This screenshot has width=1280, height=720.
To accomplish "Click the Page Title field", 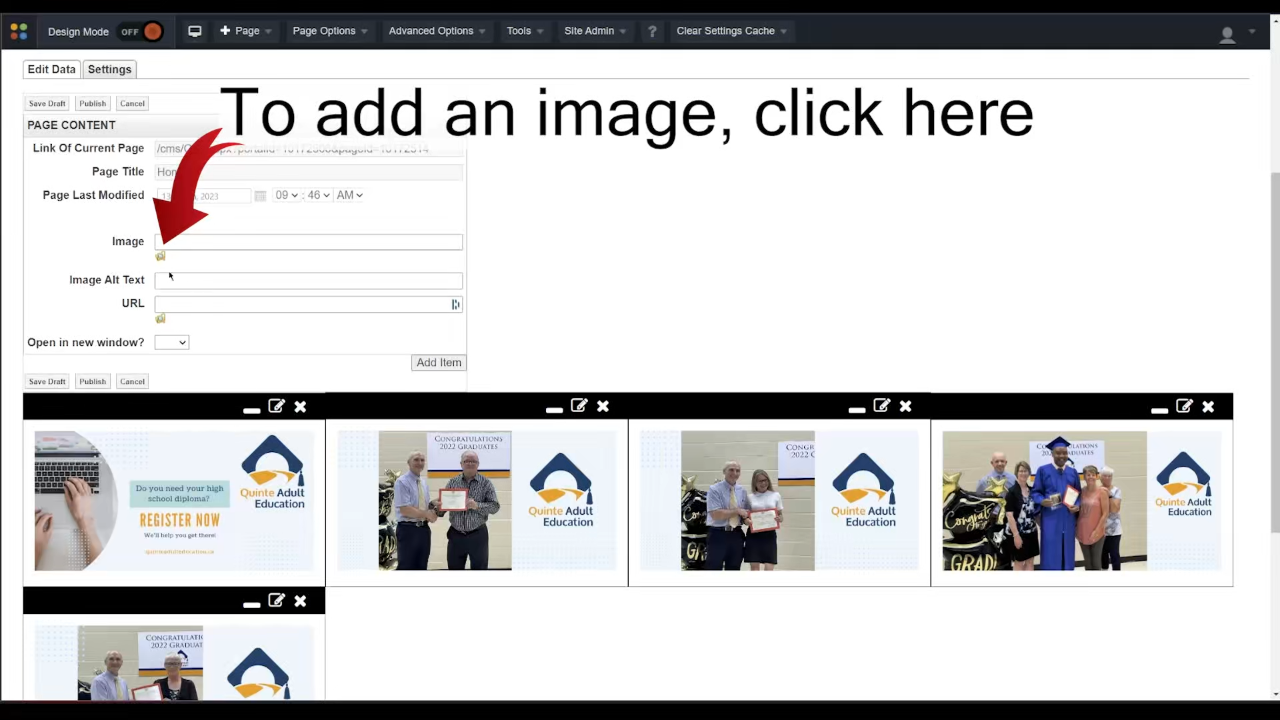I will coord(308,172).
